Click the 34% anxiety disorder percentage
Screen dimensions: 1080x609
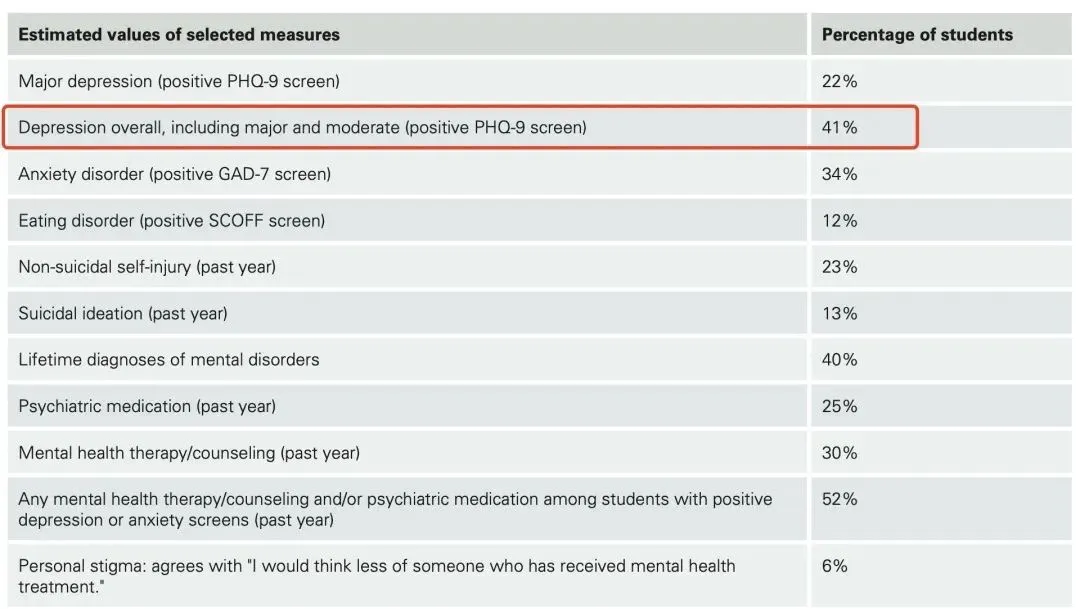pyautogui.click(x=839, y=174)
